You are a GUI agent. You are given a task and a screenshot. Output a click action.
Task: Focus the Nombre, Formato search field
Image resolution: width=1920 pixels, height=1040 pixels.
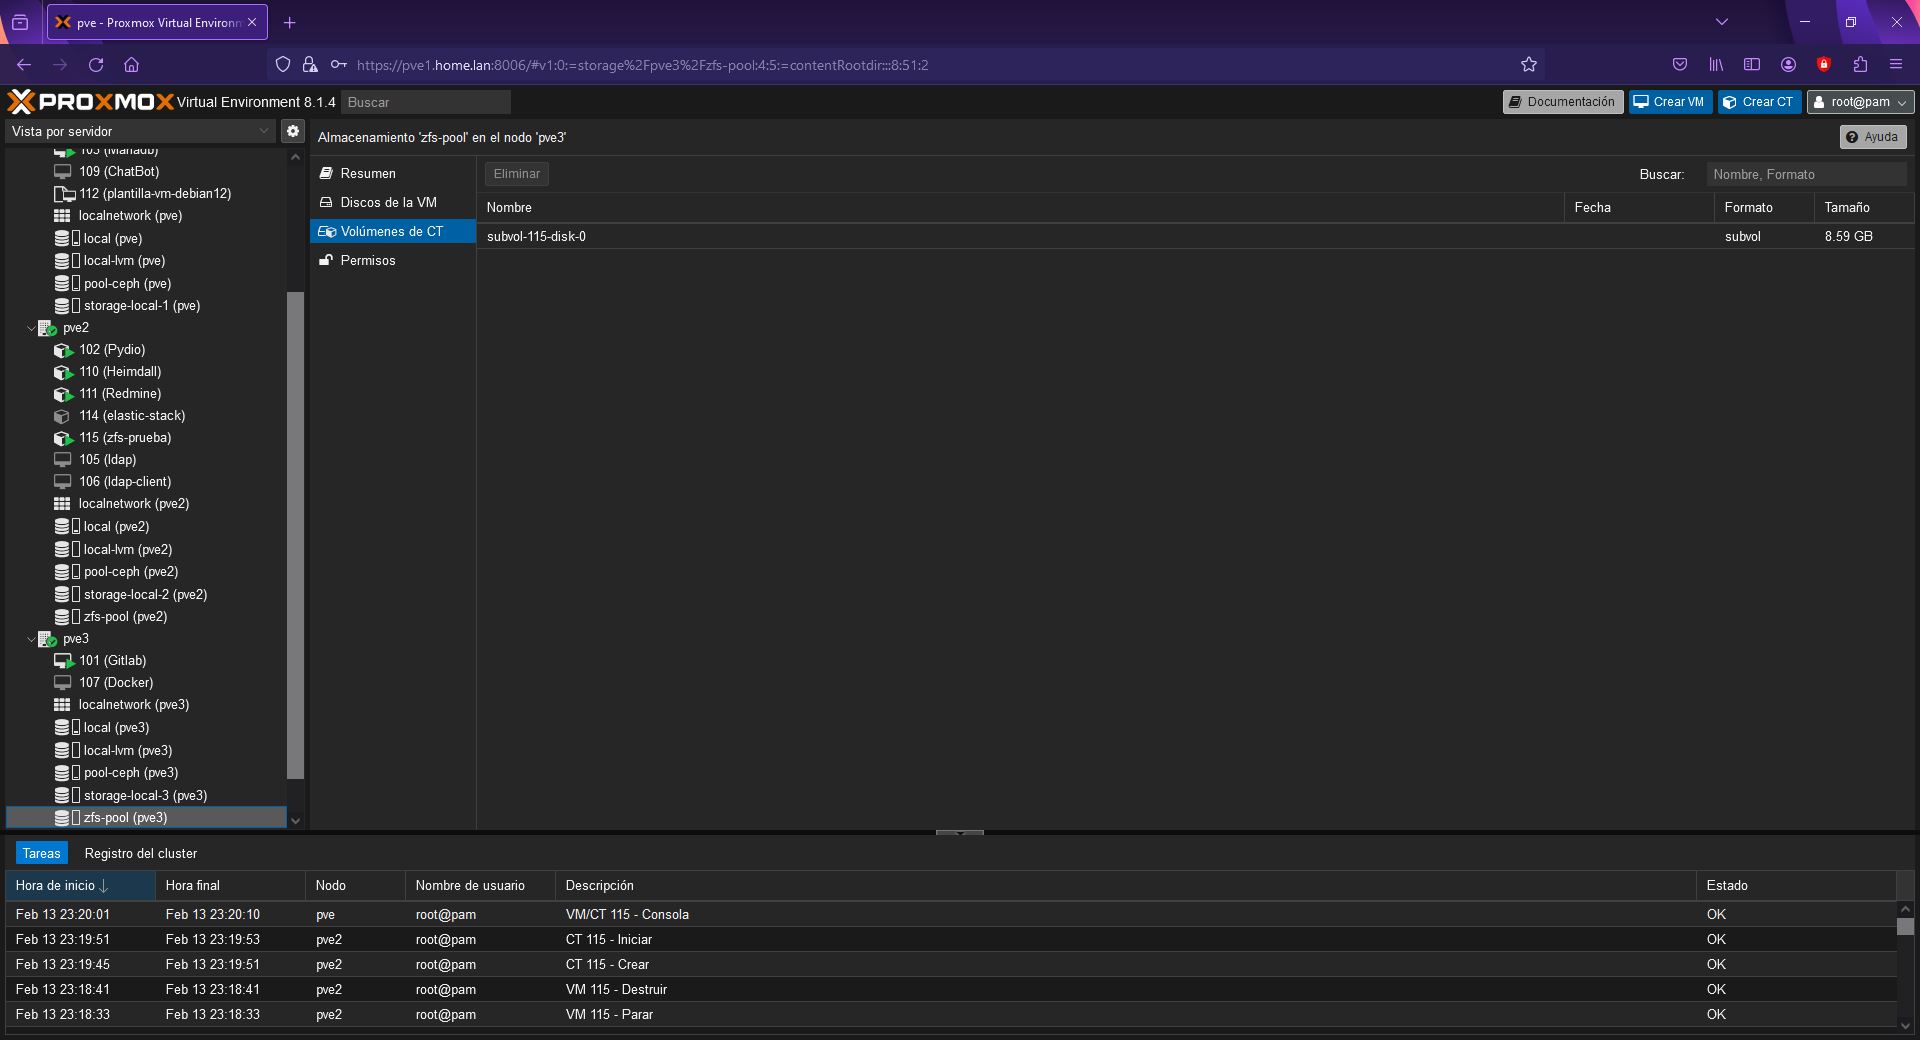1807,174
